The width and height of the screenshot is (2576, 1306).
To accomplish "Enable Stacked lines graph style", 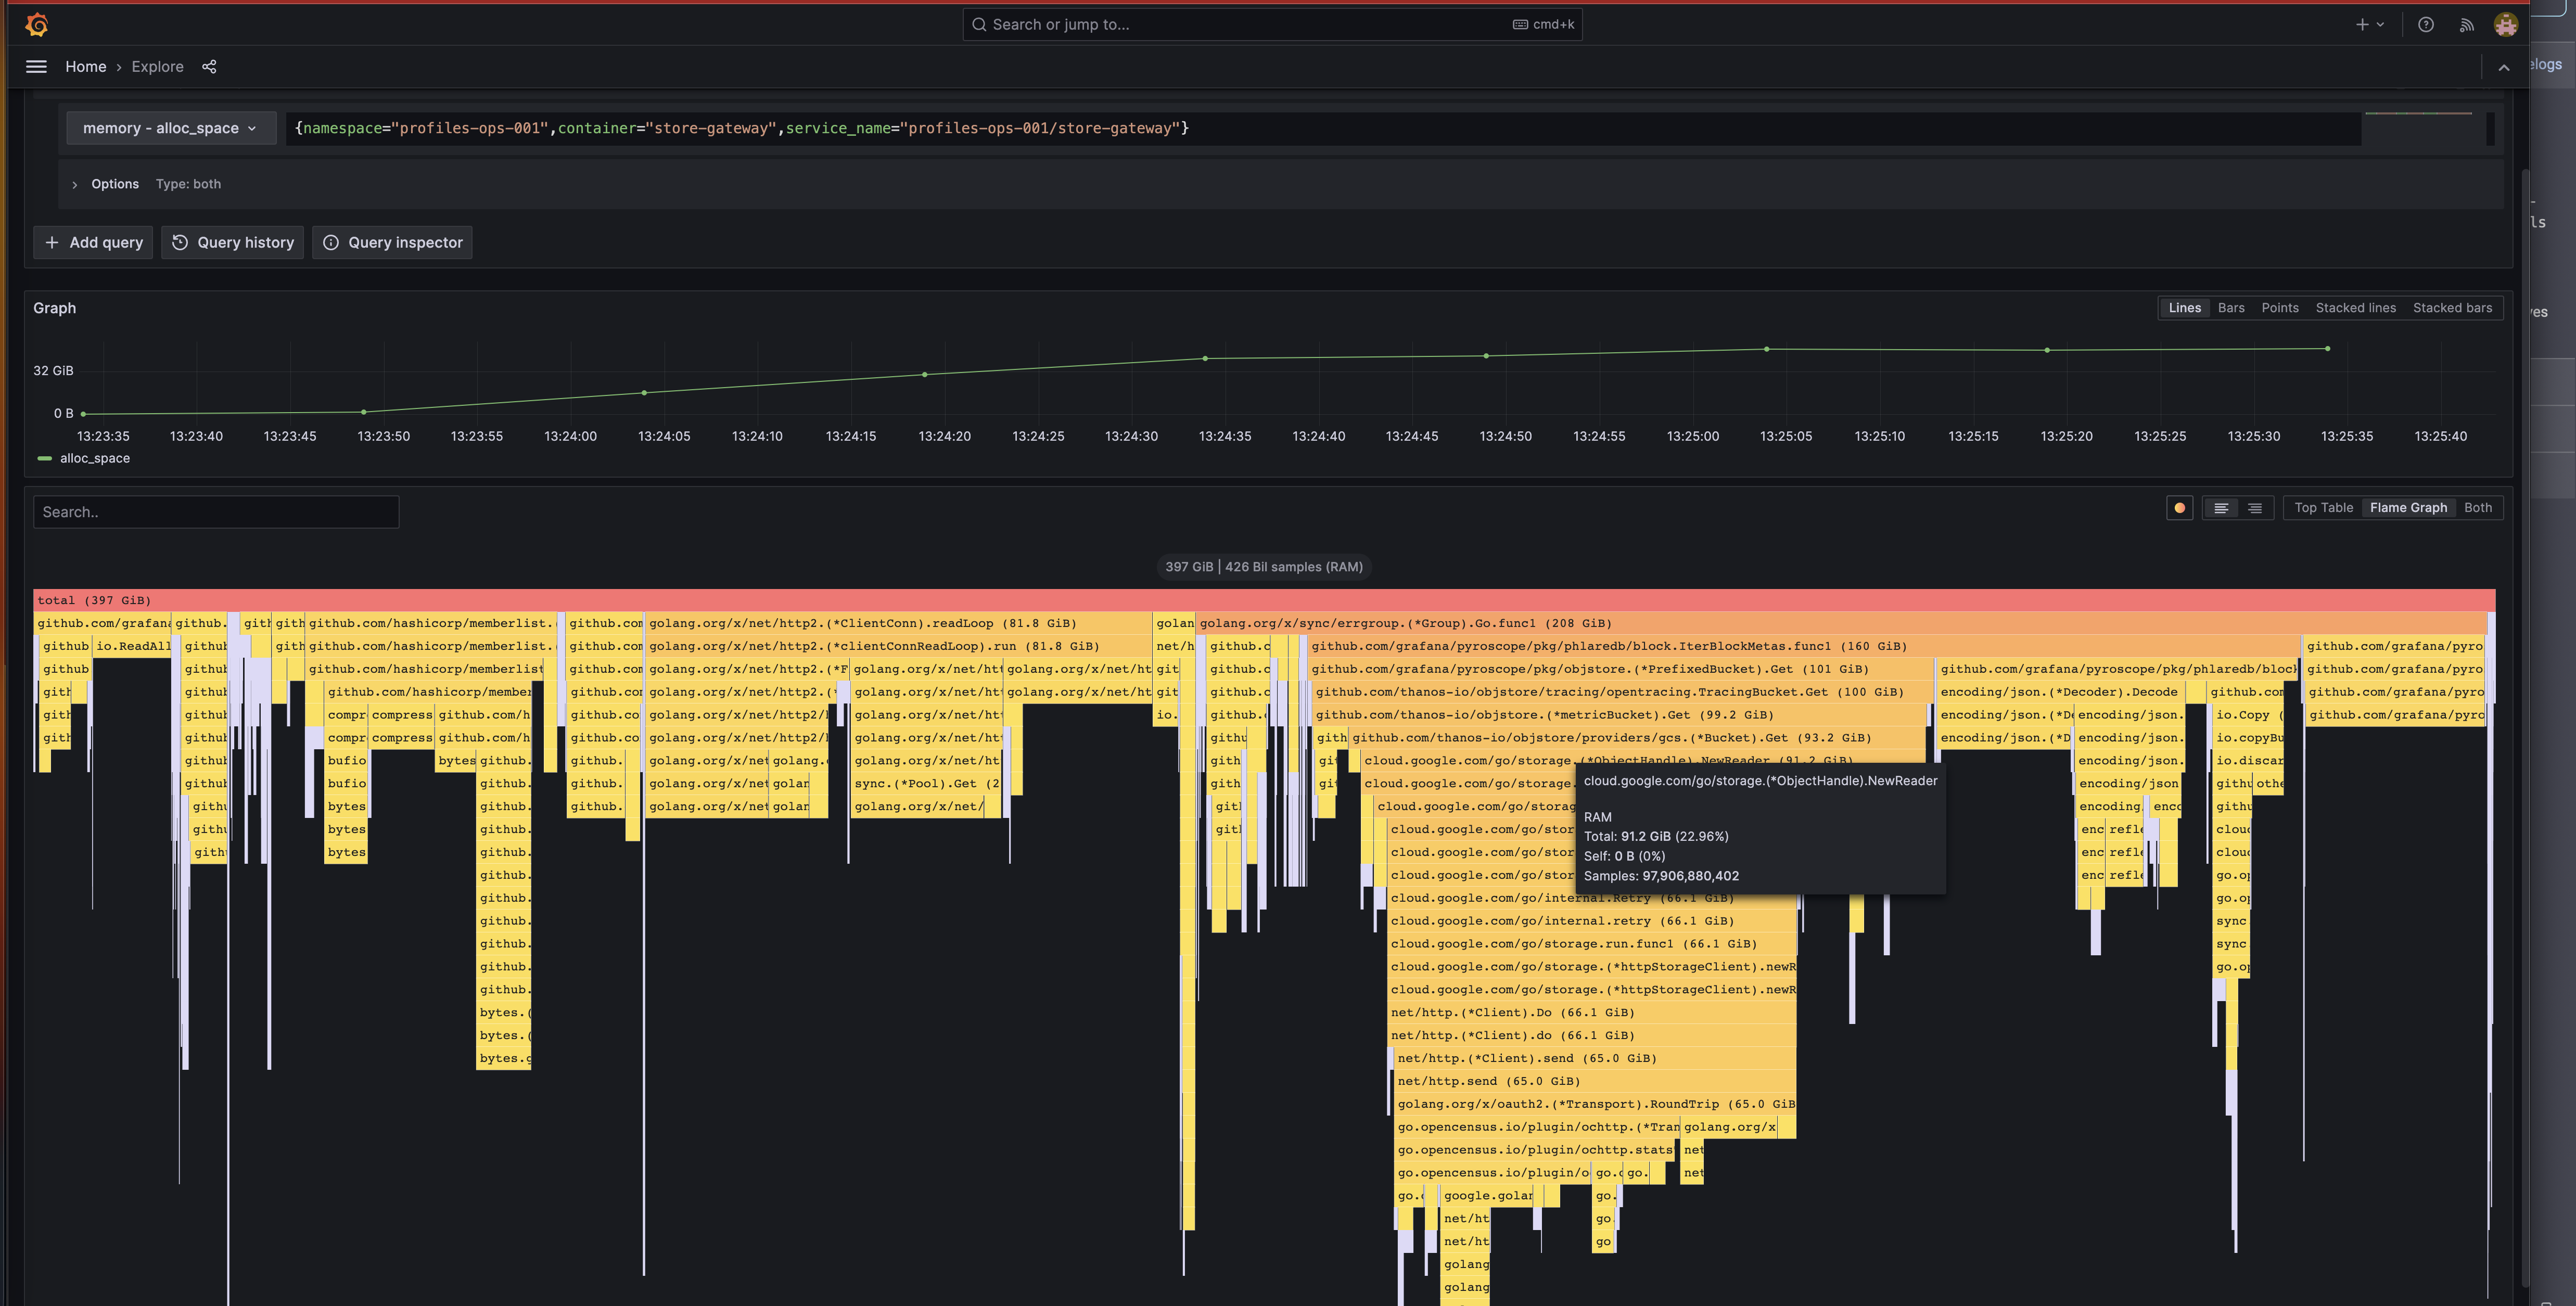I will 2355,308.
